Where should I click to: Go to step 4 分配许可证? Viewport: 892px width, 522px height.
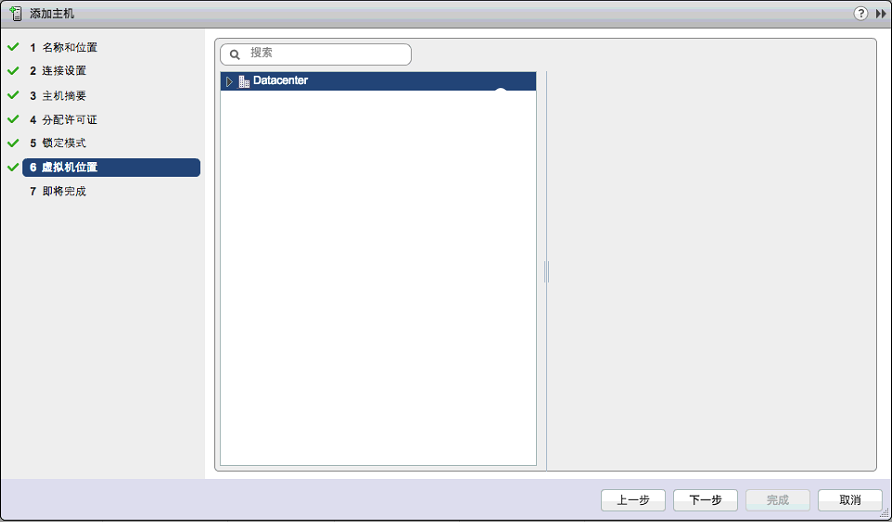64,119
